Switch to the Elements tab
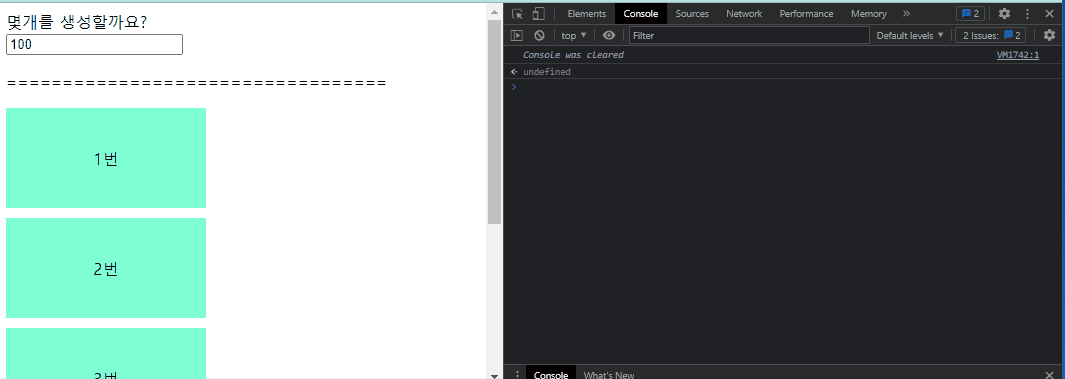The height and width of the screenshot is (379, 1065). click(587, 14)
